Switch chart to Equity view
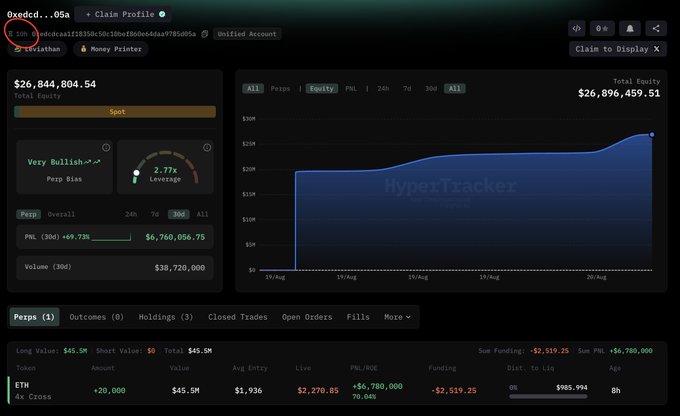680x416 pixels. 321,88
